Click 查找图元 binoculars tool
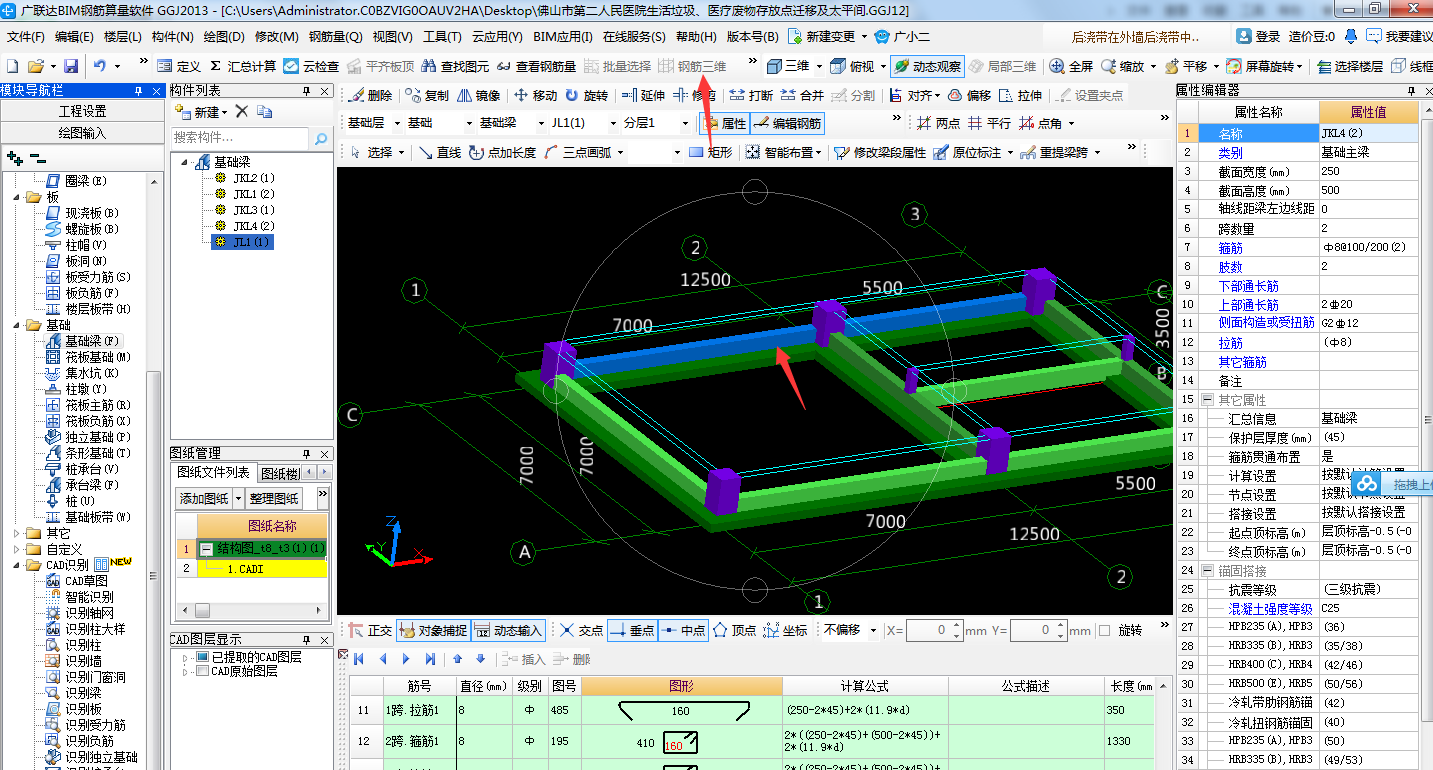This screenshot has height=770, width=1433. pyautogui.click(x=454, y=67)
